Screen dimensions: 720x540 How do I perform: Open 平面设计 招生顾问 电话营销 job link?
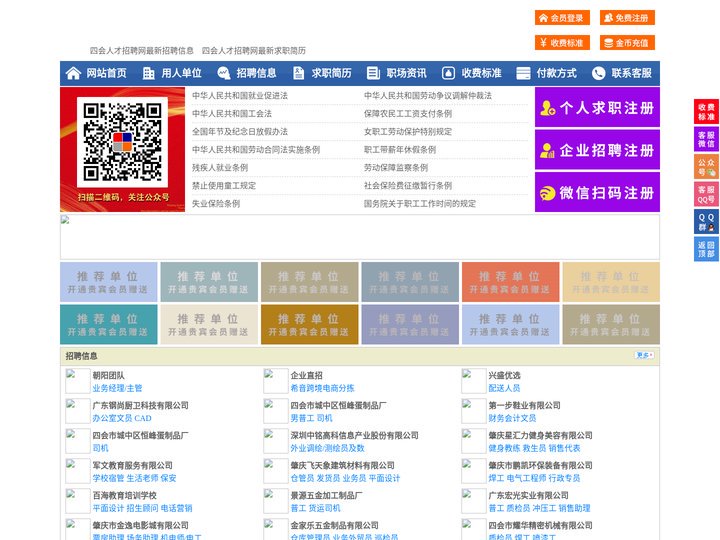point(142,508)
